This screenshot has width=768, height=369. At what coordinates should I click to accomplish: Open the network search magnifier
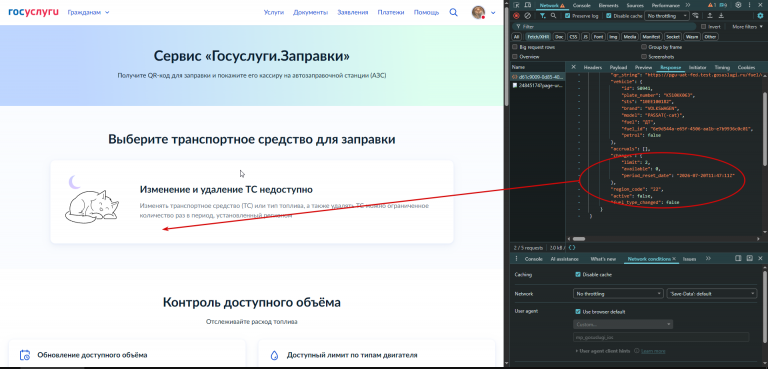pos(553,16)
